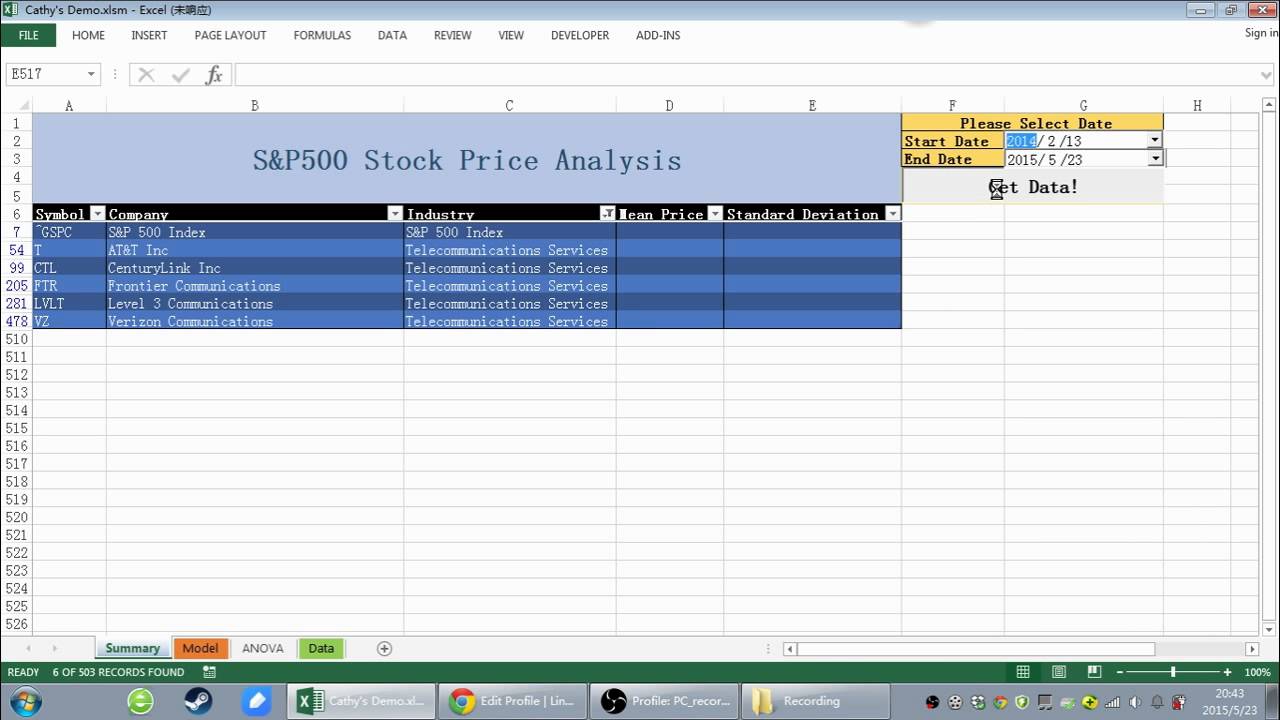This screenshot has width=1280, height=720.
Task: Open the Recording folder taskbar item
Action: tap(816, 701)
